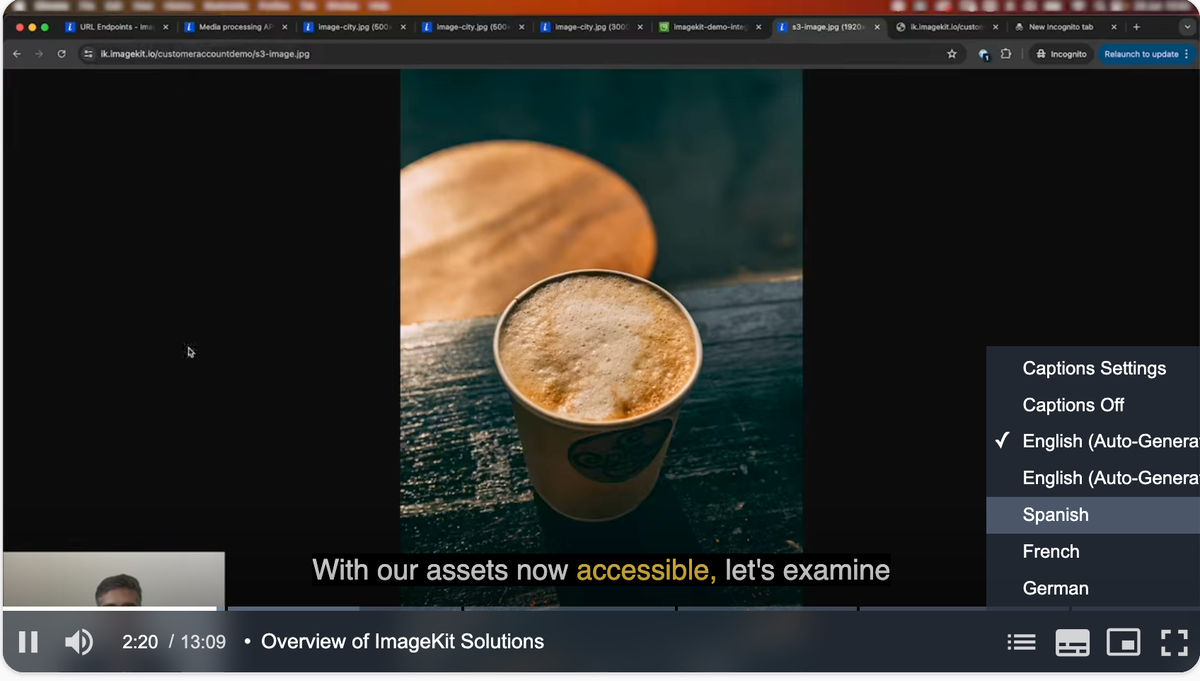Choose the checked English (Auto-Generated) captions
The height and width of the screenshot is (681, 1200).
pyautogui.click(x=1093, y=441)
